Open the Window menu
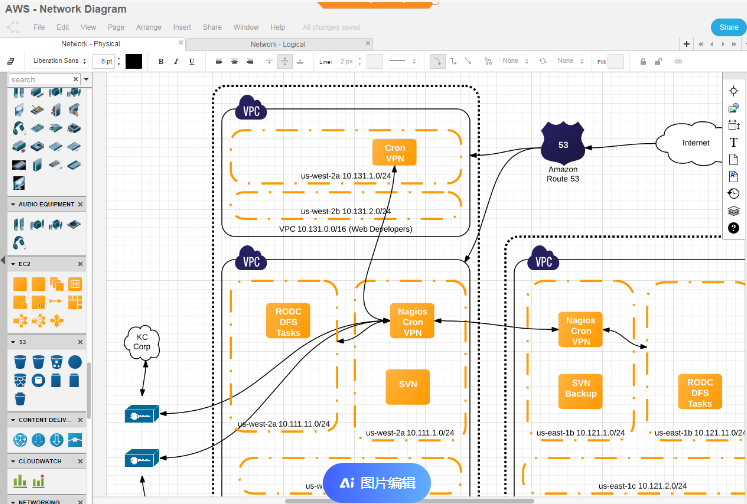Image resolution: width=747 pixels, height=504 pixels. (246, 27)
